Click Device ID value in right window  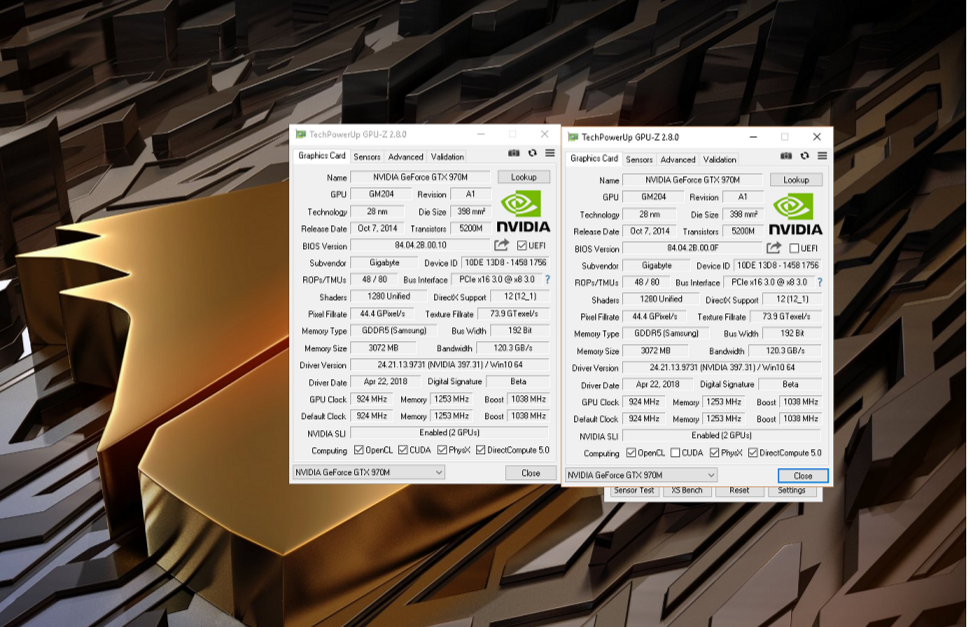777,265
